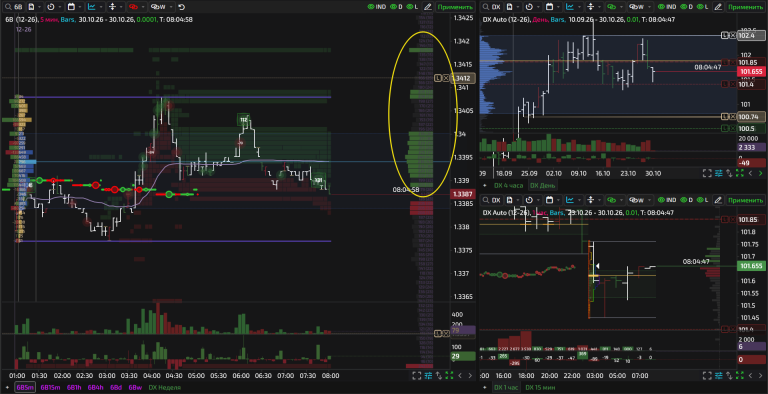Click the W link-group icon in the 6B chart
768x394 pixels.
[158, 7]
